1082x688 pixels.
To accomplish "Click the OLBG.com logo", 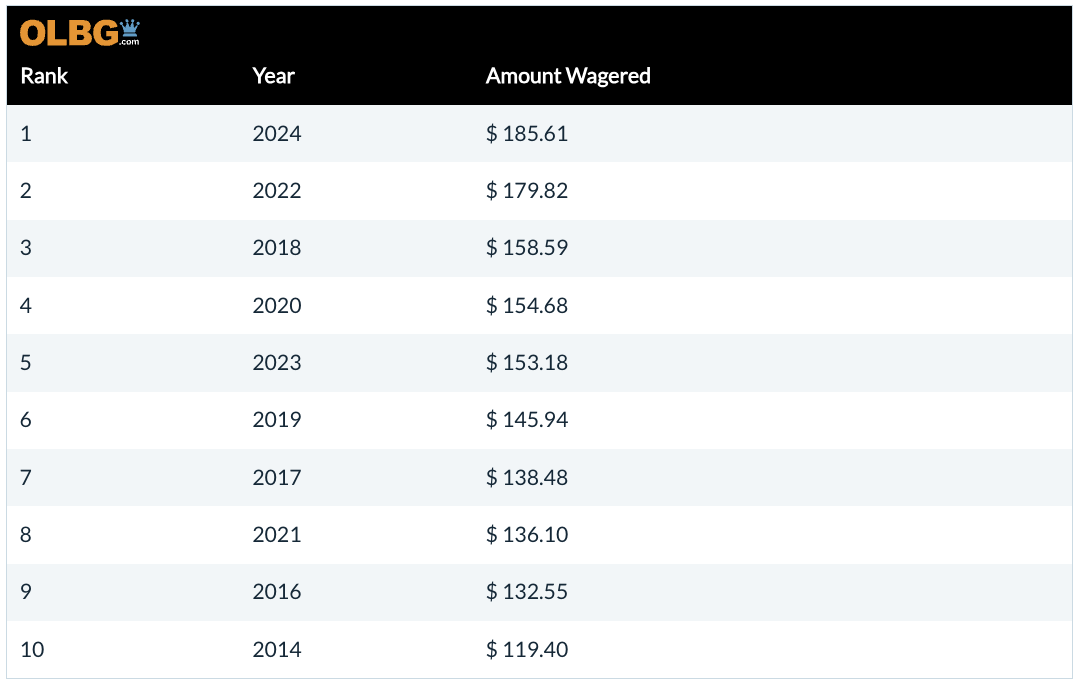I will pos(79,33).
